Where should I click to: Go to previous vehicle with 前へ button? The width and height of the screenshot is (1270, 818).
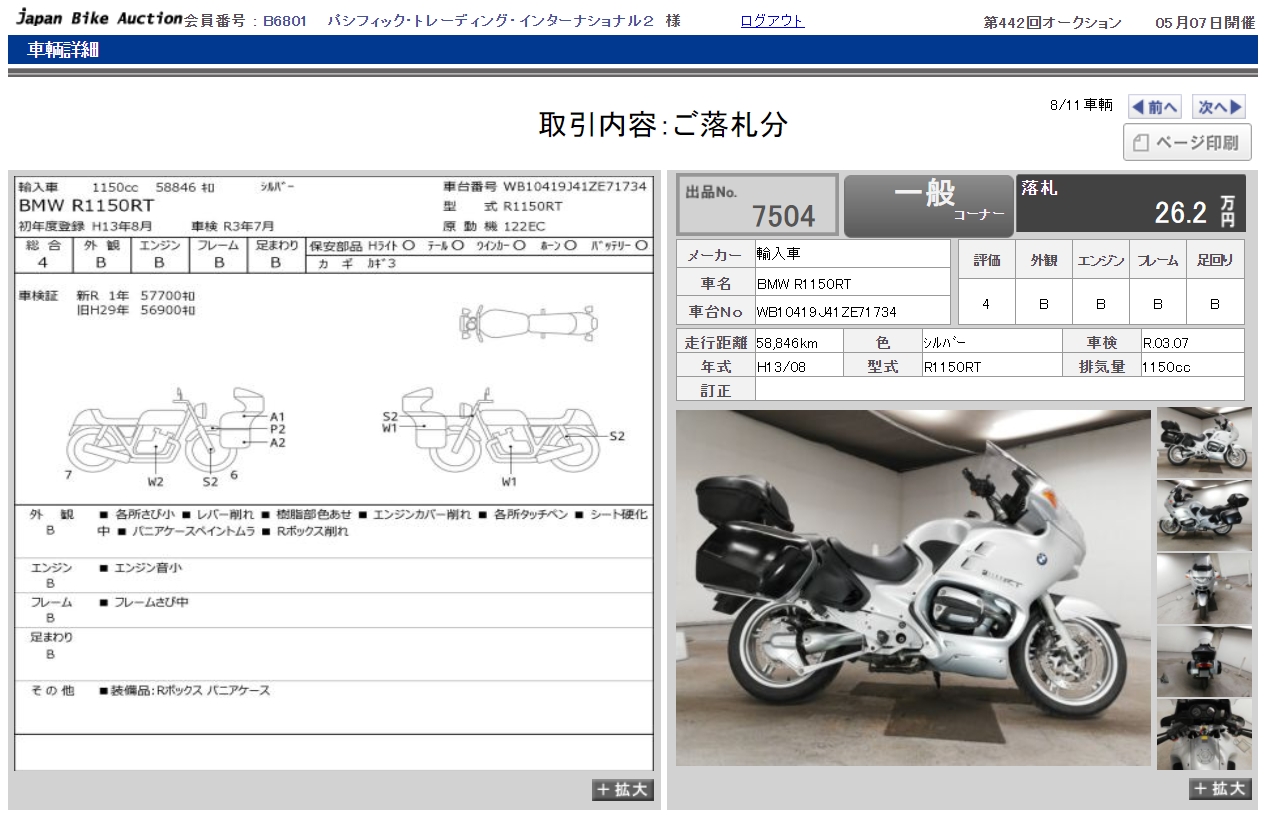point(1155,107)
